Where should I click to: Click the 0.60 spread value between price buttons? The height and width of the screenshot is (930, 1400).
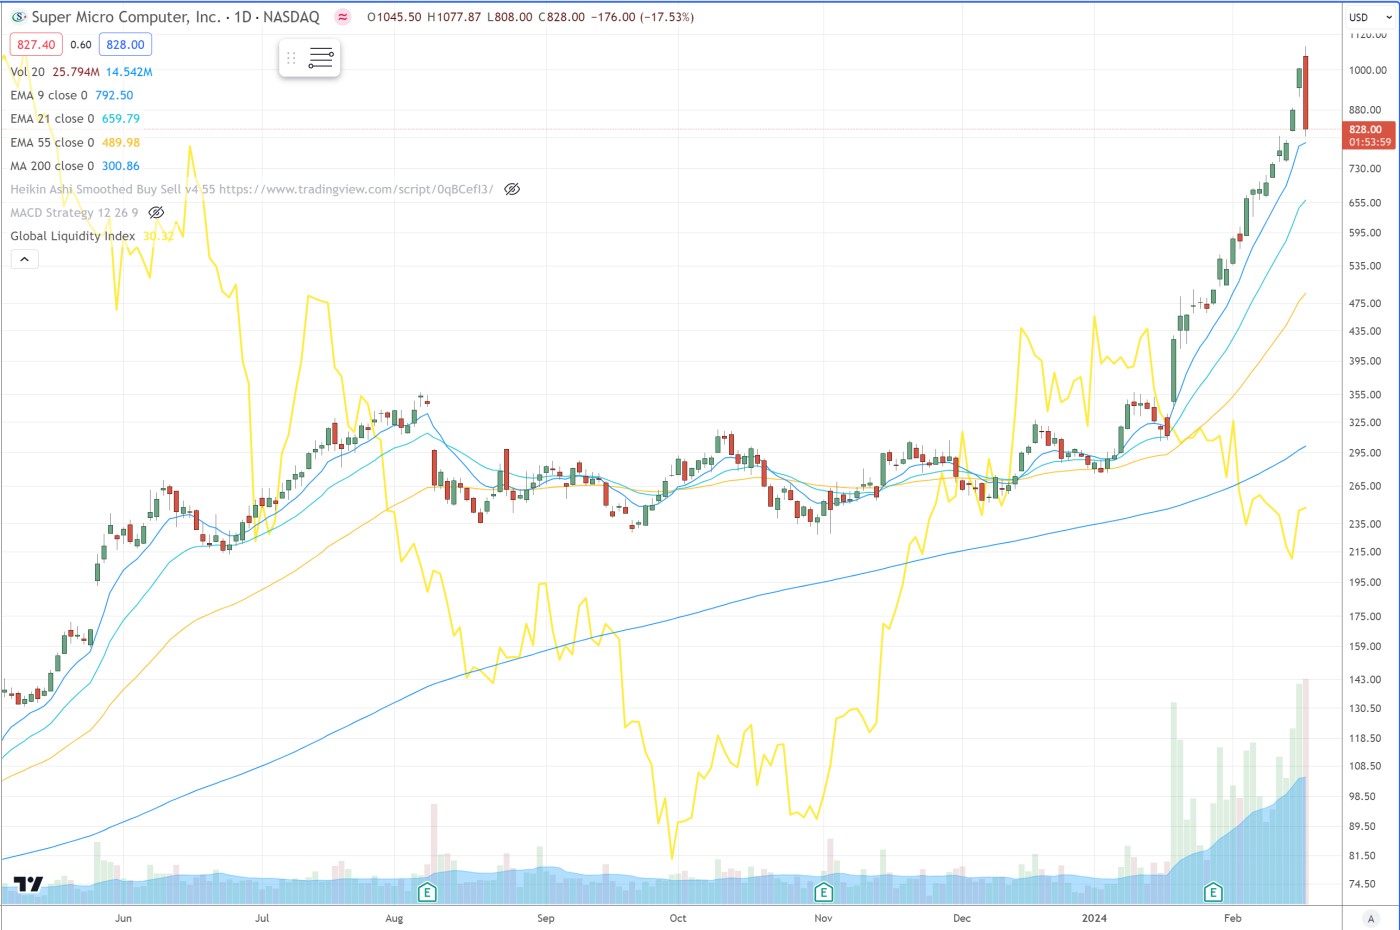tap(81, 45)
